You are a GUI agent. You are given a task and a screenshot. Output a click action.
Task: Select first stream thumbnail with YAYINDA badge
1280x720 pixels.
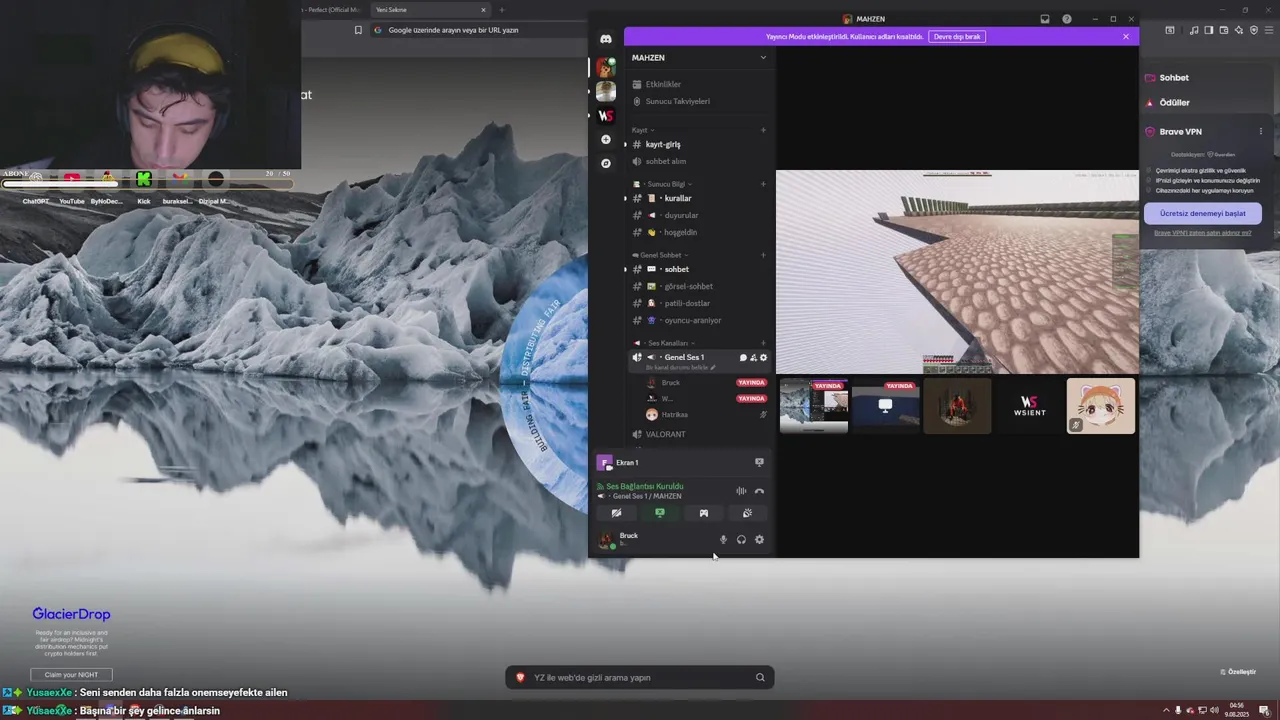click(x=814, y=406)
